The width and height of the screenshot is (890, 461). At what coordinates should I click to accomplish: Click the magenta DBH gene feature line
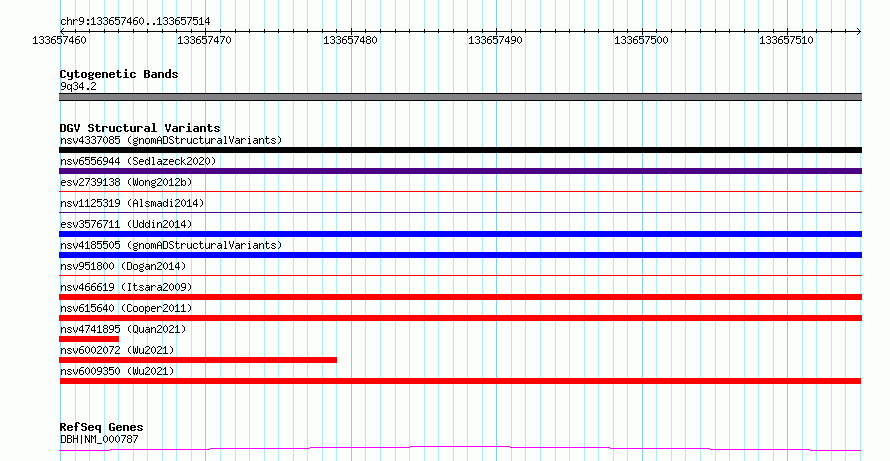pos(460,449)
